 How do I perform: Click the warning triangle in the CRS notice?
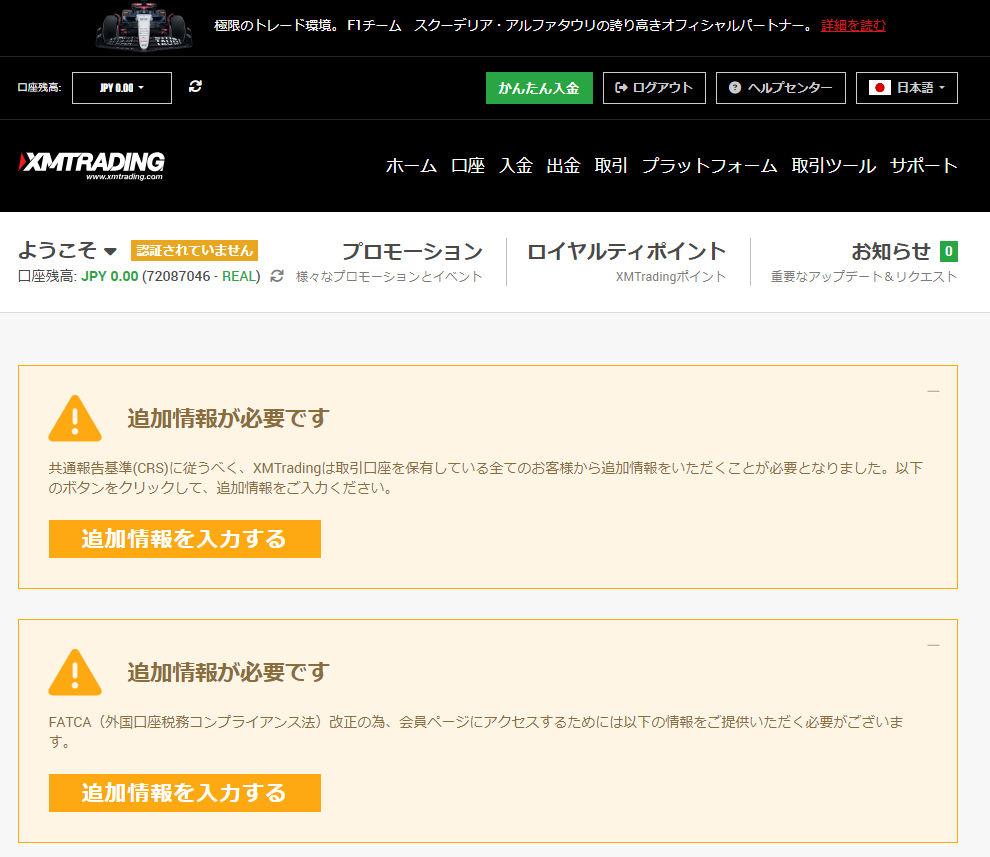click(75, 419)
